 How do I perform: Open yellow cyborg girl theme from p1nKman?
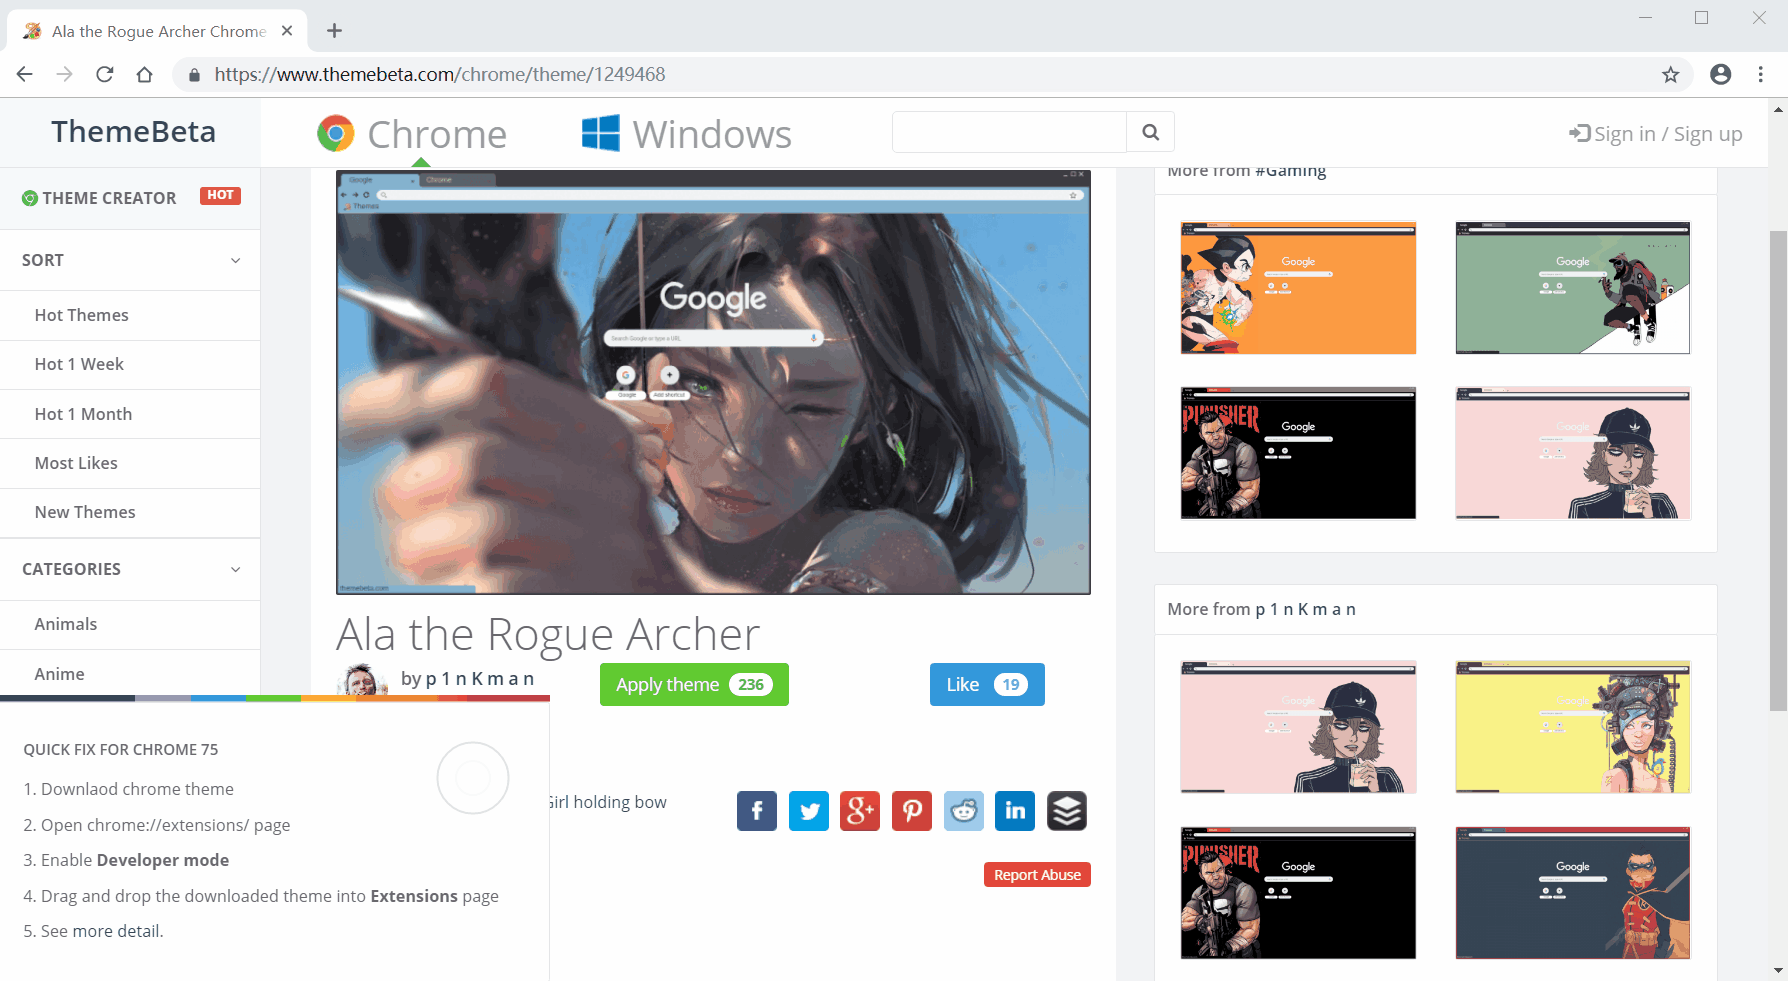pyautogui.click(x=1573, y=727)
